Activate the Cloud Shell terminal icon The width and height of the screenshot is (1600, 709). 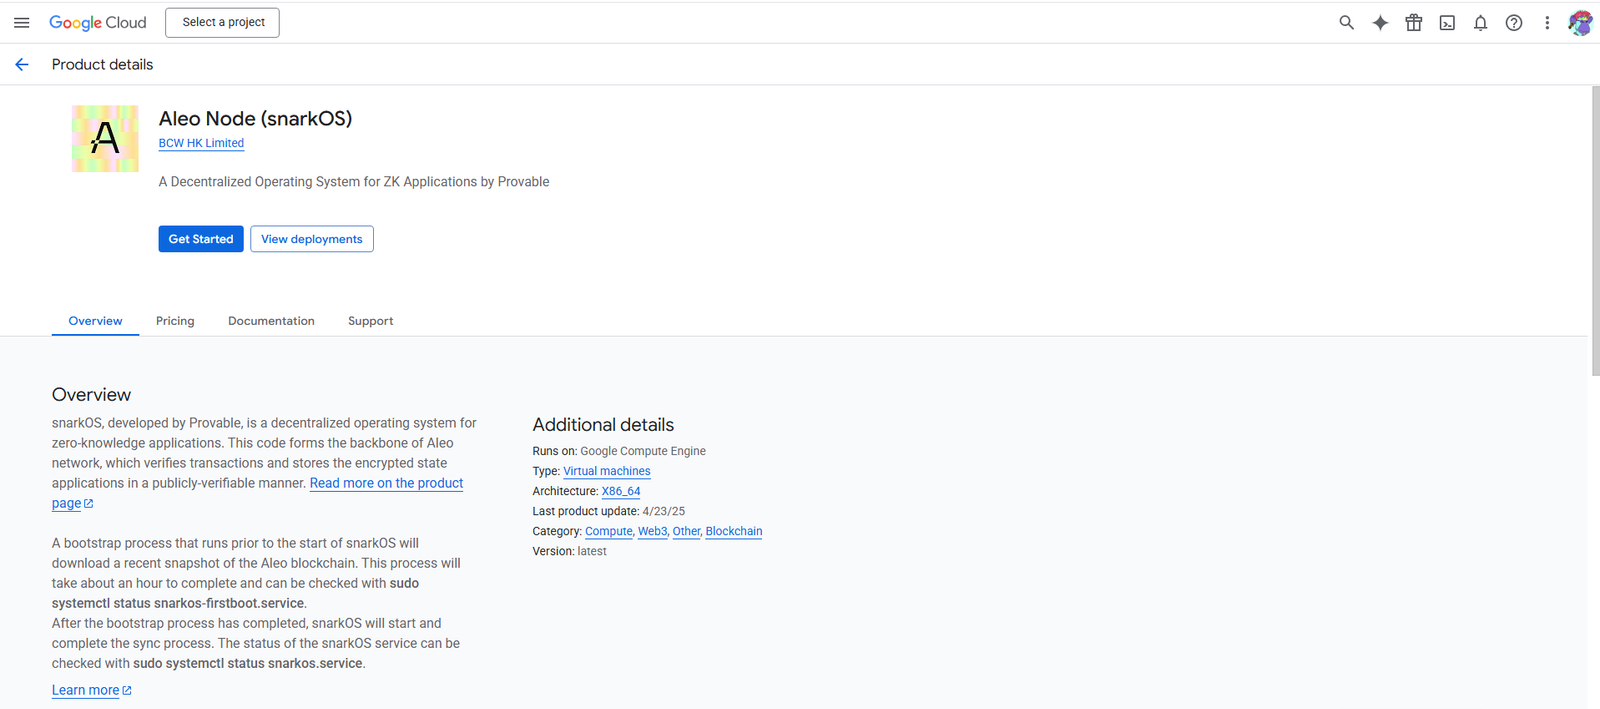1447,22
